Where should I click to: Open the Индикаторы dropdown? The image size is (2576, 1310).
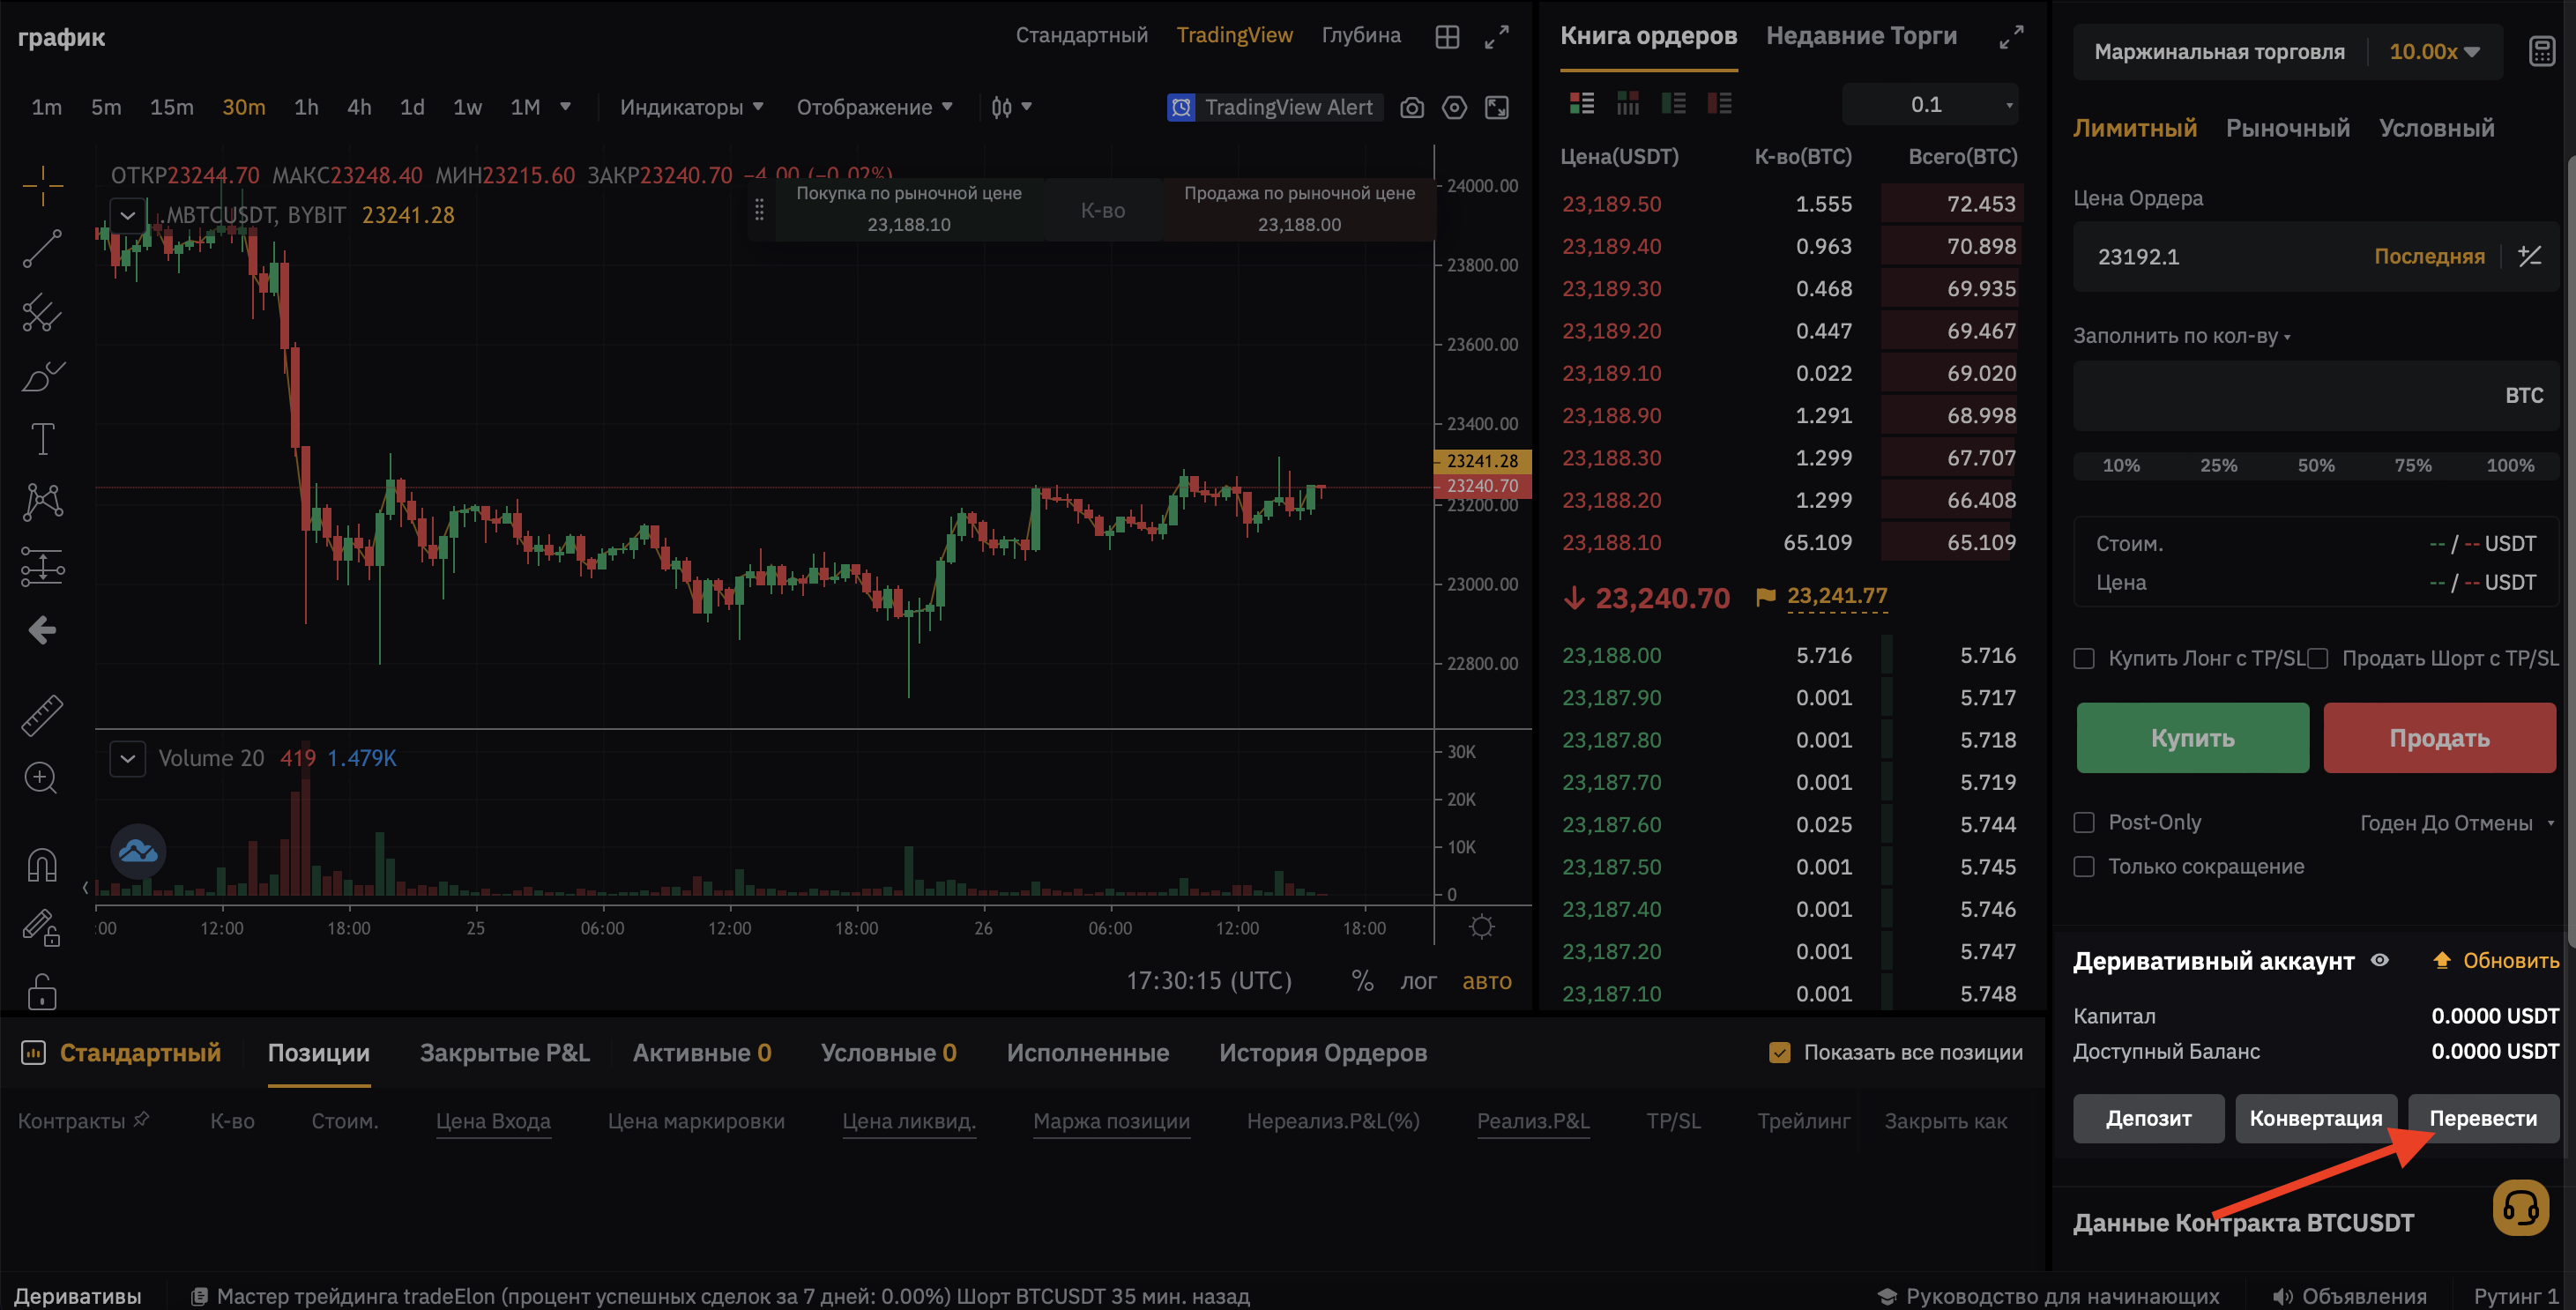click(691, 107)
